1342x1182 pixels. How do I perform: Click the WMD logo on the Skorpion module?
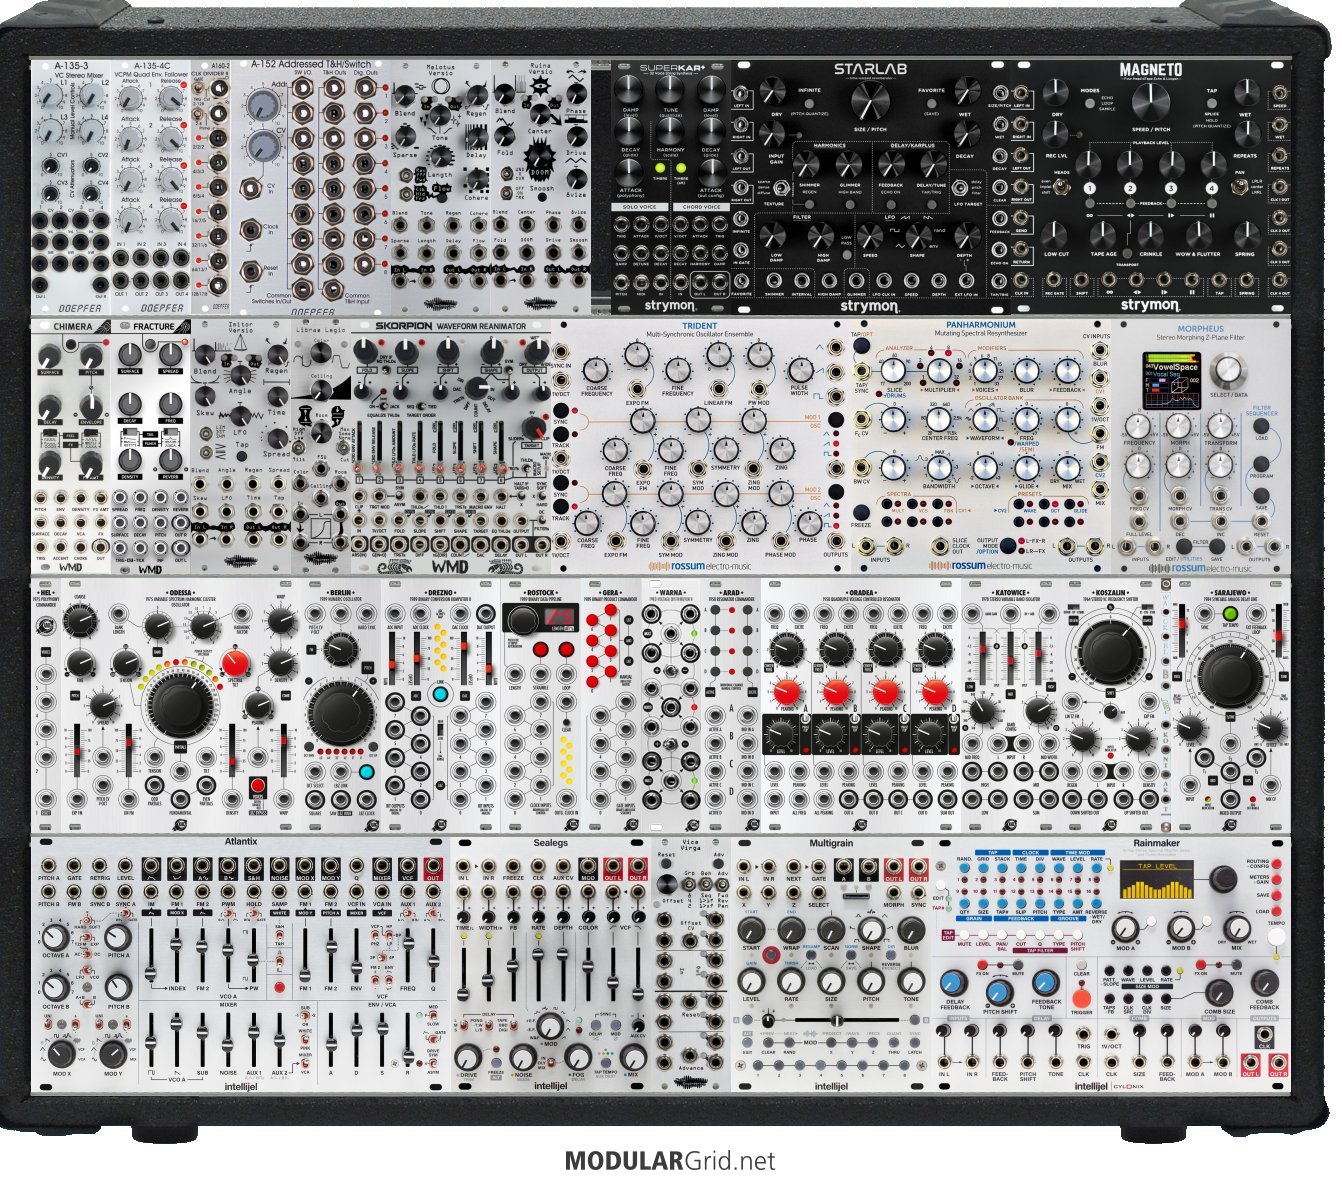[449, 569]
